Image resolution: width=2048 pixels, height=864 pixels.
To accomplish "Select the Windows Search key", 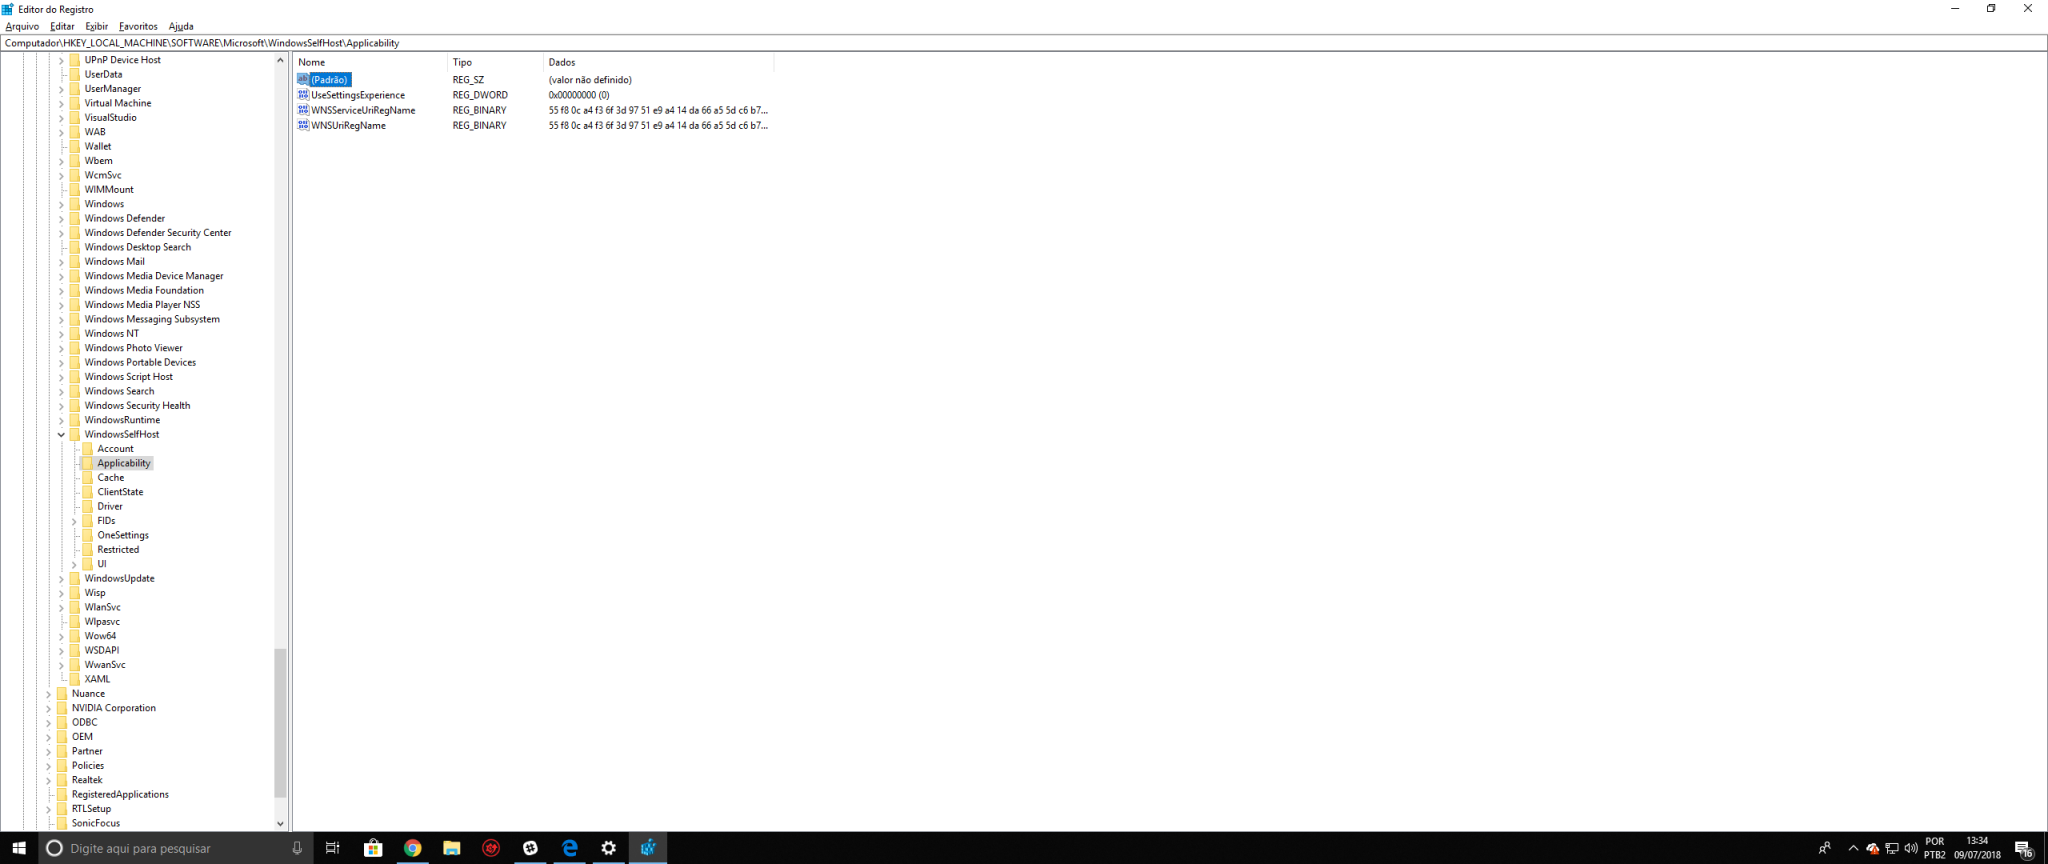I will pyautogui.click(x=119, y=391).
